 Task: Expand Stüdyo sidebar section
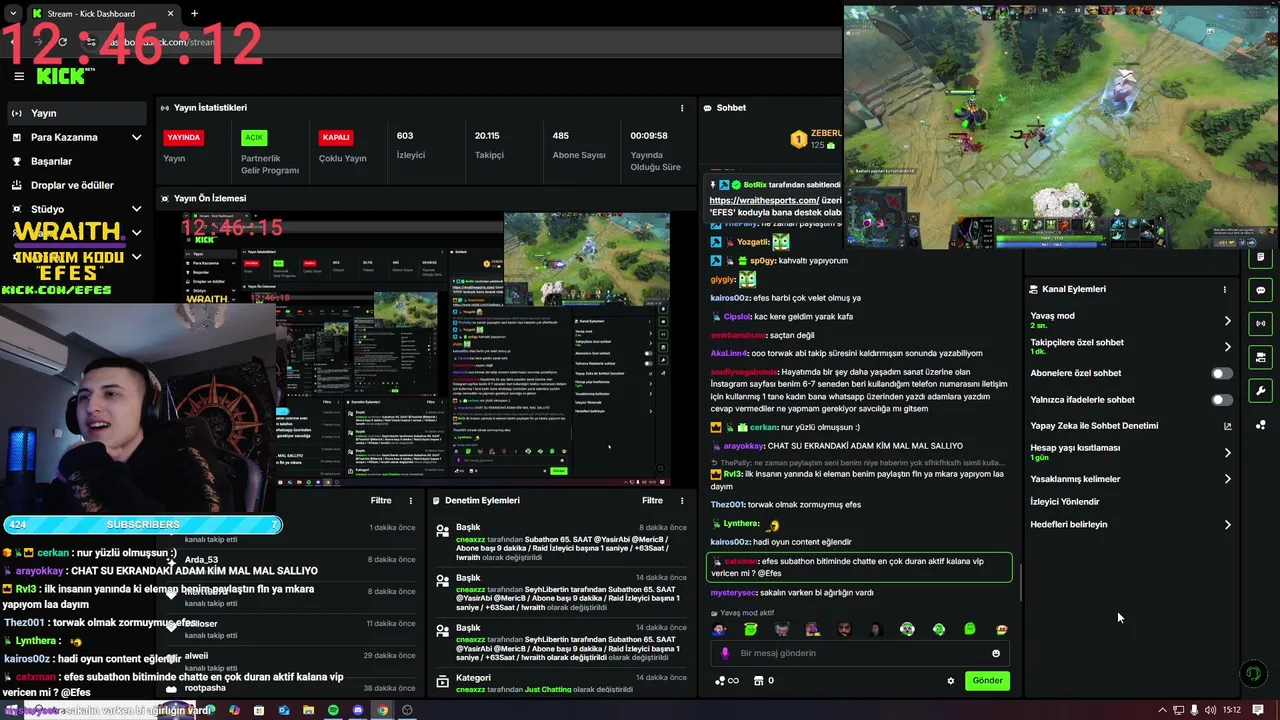[x=136, y=210]
